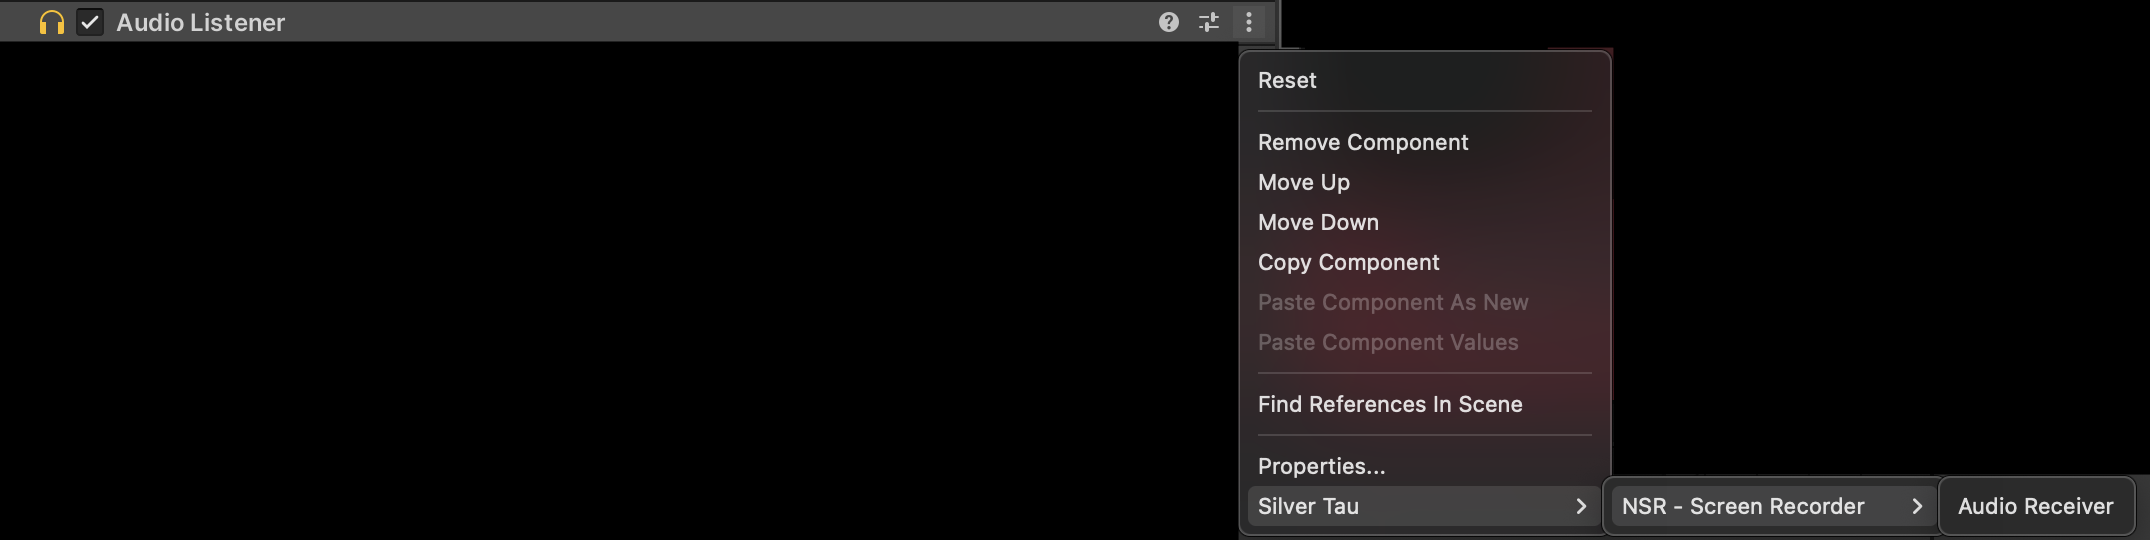Image resolution: width=2150 pixels, height=540 pixels.
Task: Click the Silver Tau submenu arrow
Action: tap(1581, 506)
